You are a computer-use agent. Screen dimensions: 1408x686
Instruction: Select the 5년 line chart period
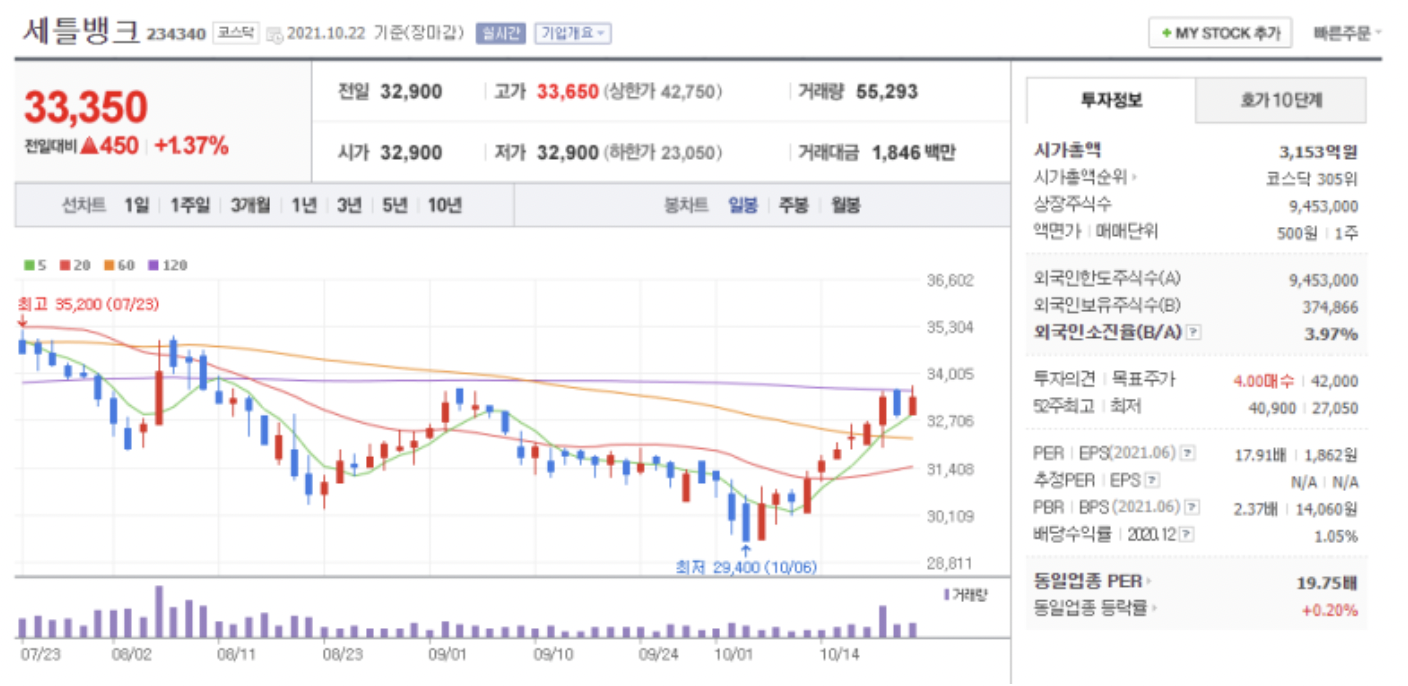click(x=394, y=205)
